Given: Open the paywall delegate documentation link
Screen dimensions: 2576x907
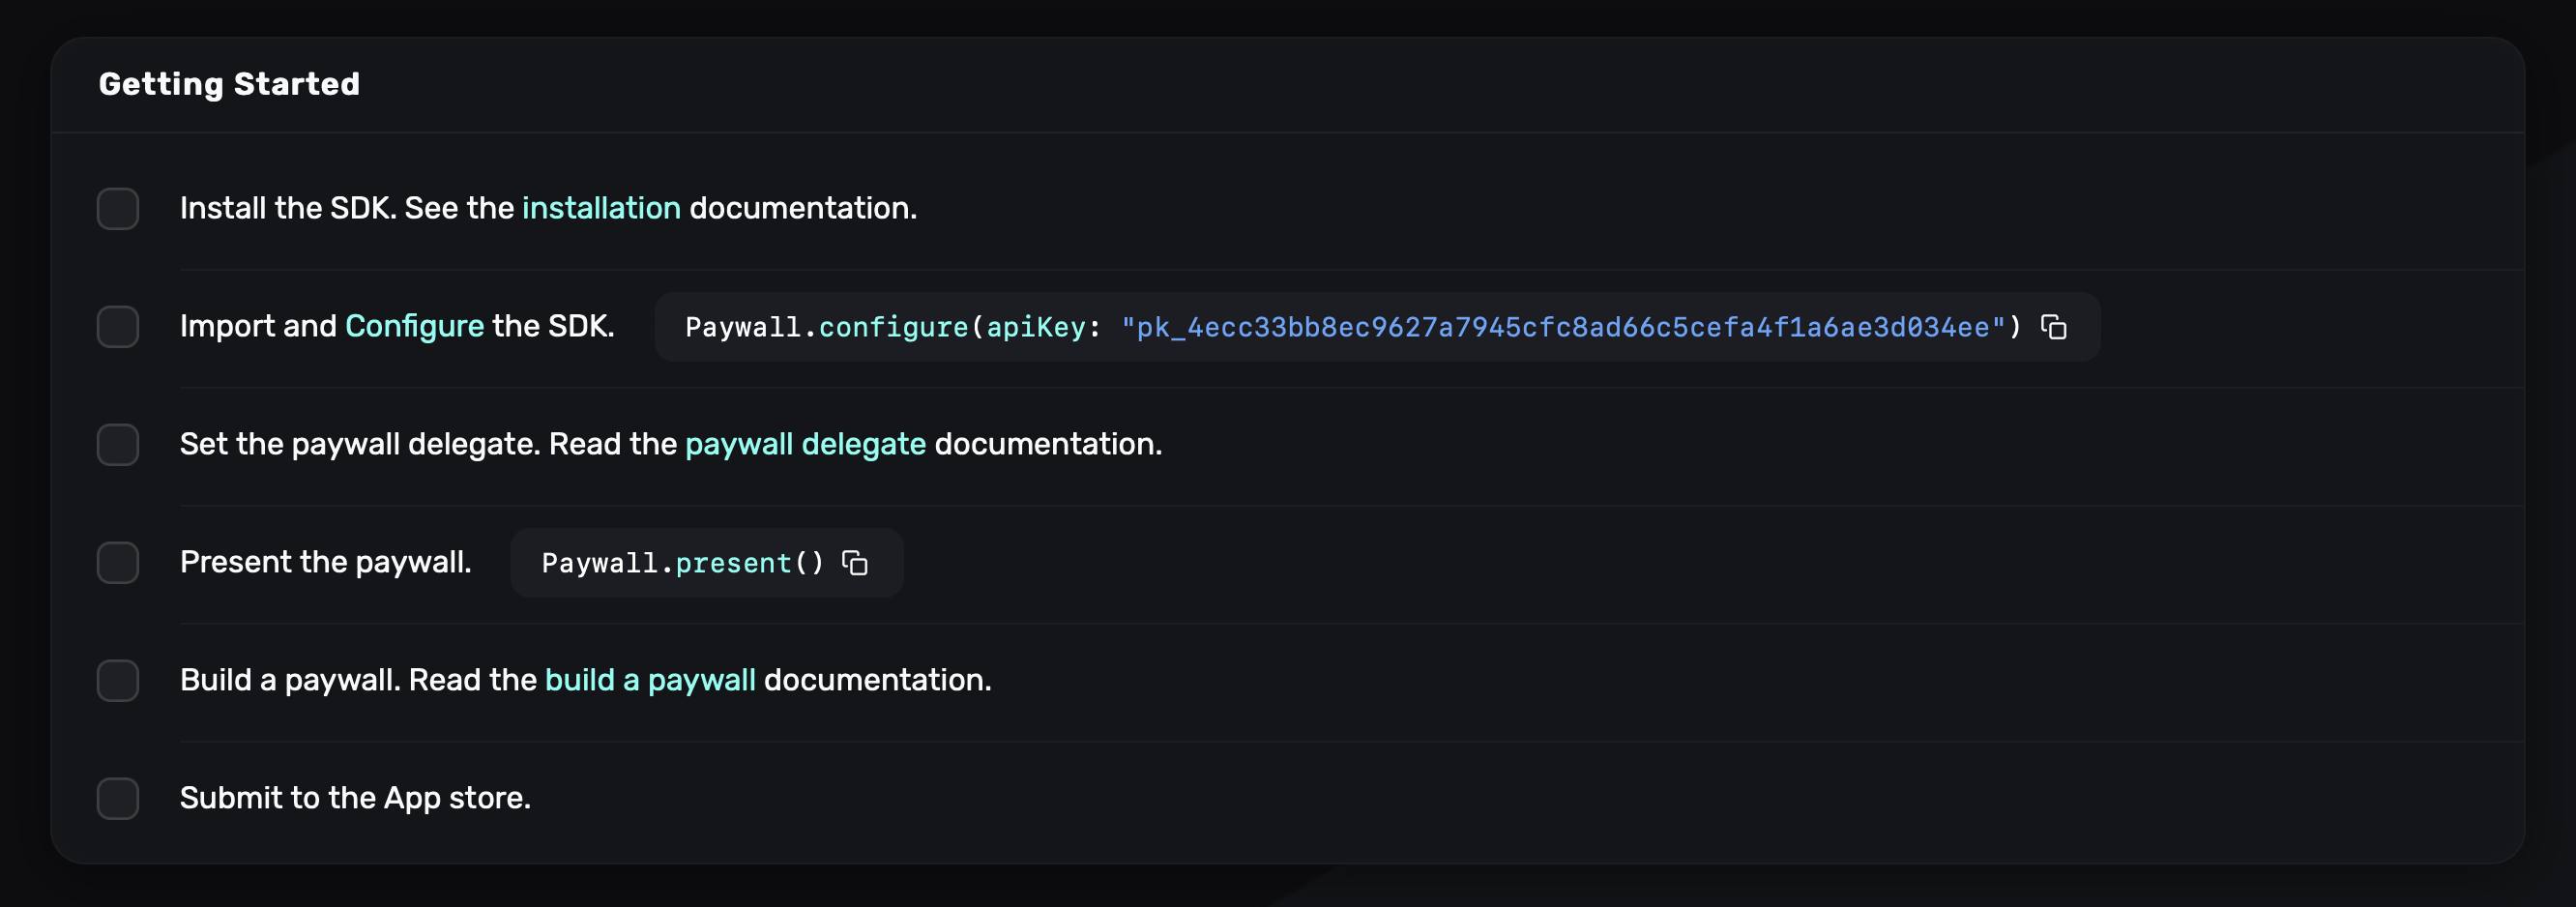Looking at the screenshot, I should coord(805,444).
